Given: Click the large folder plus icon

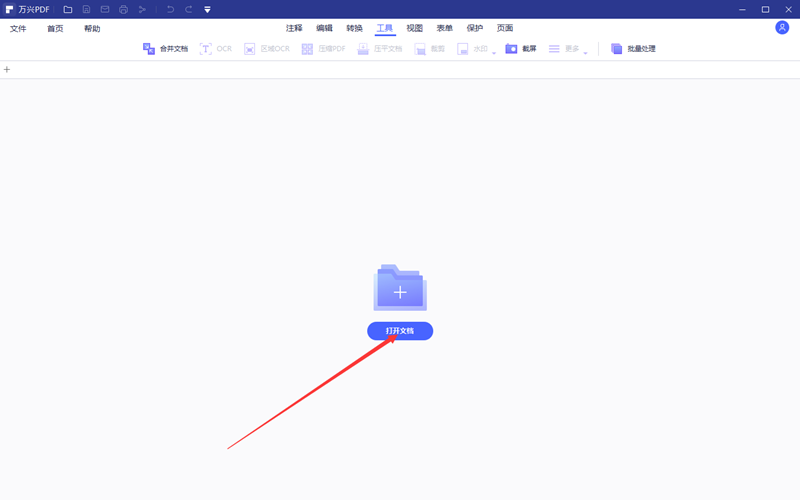Looking at the screenshot, I should 400,288.
